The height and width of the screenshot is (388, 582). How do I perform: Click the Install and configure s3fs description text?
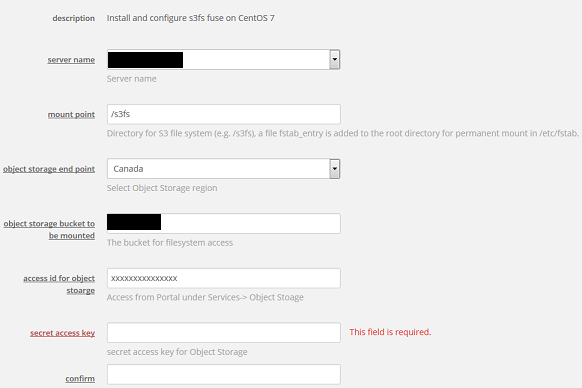(190, 18)
